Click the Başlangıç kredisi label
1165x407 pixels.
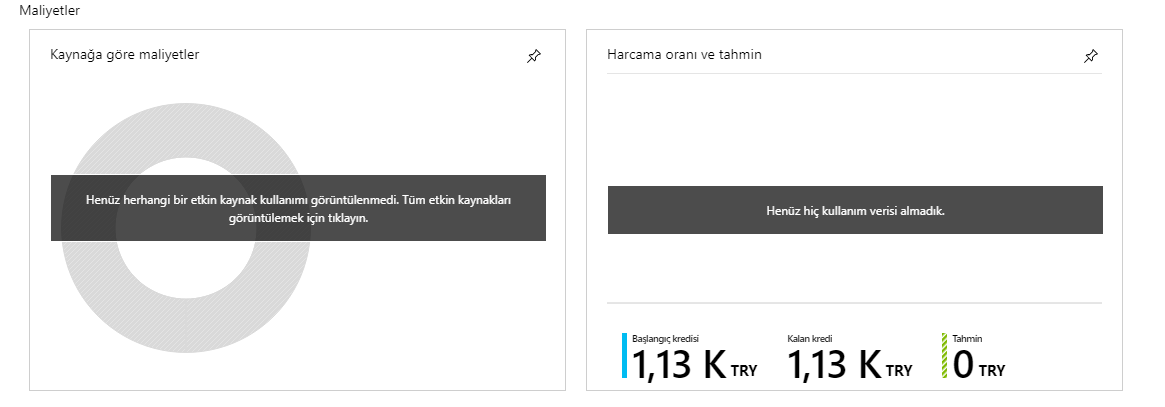pos(665,339)
